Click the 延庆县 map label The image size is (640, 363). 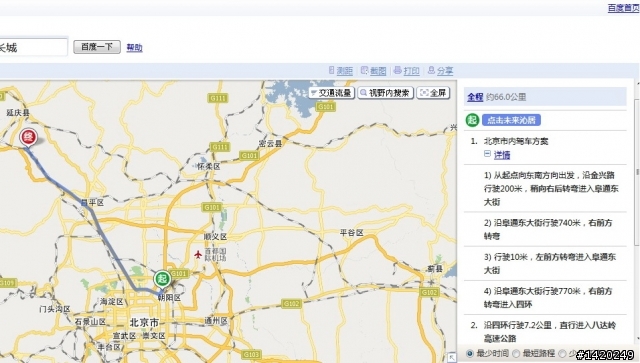[x=18, y=113]
